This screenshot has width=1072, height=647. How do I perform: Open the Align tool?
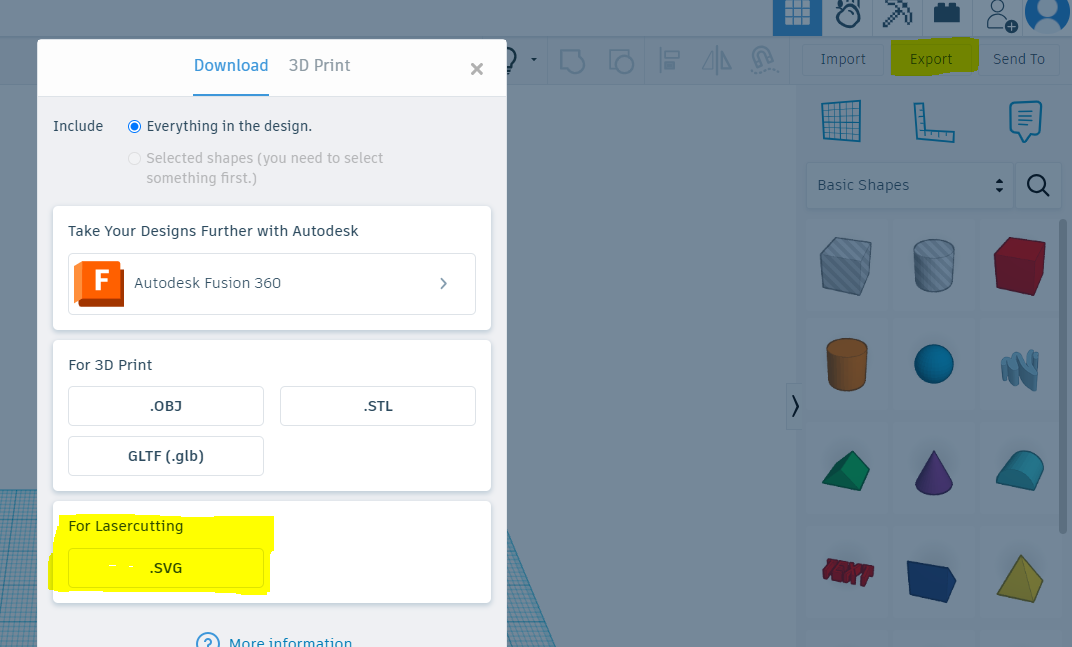tap(668, 61)
